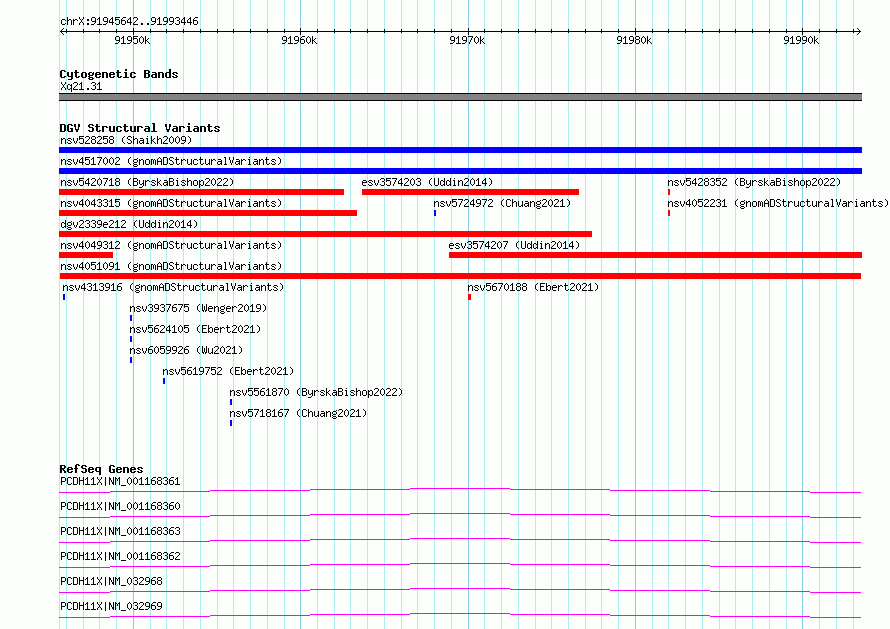Click the chrX:91945642..91993446 coordinate label
The height and width of the screenshot is (629, 890).
point(129,21)
